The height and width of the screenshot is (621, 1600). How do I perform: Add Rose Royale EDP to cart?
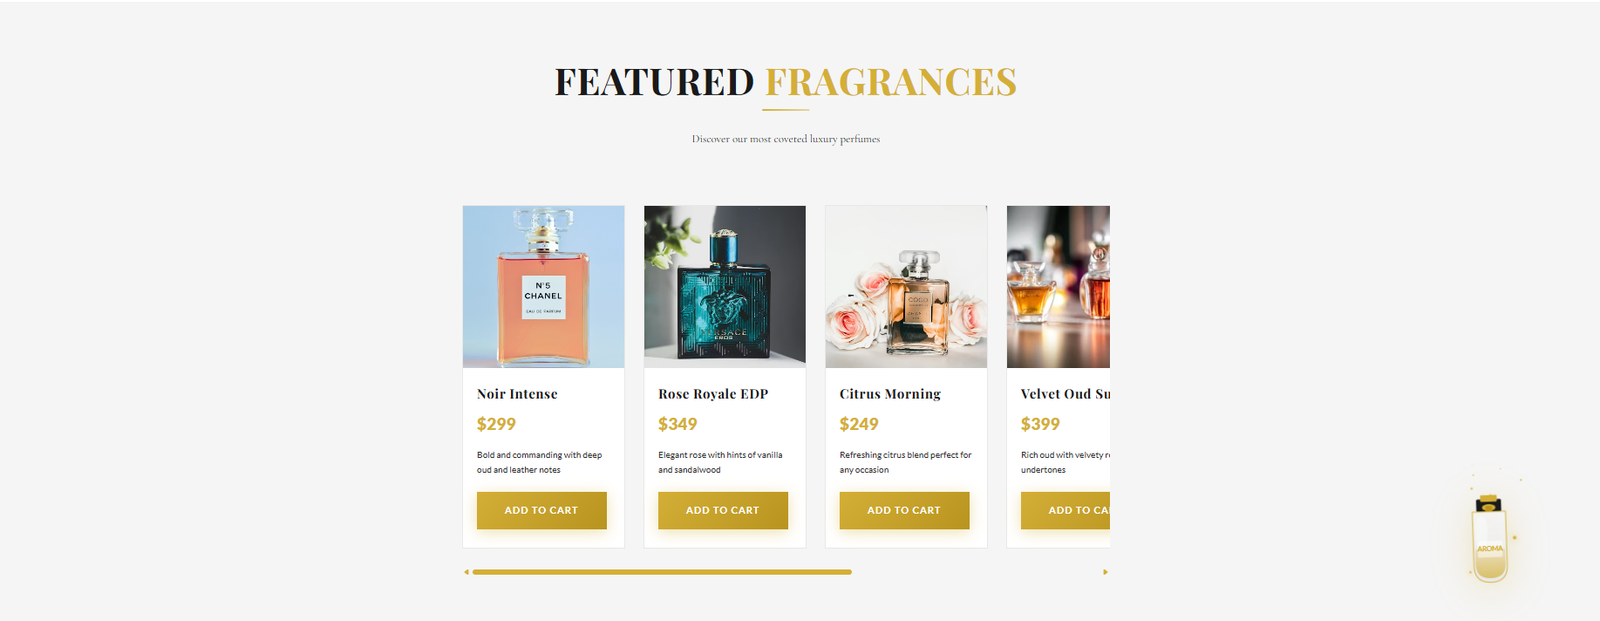723,510
